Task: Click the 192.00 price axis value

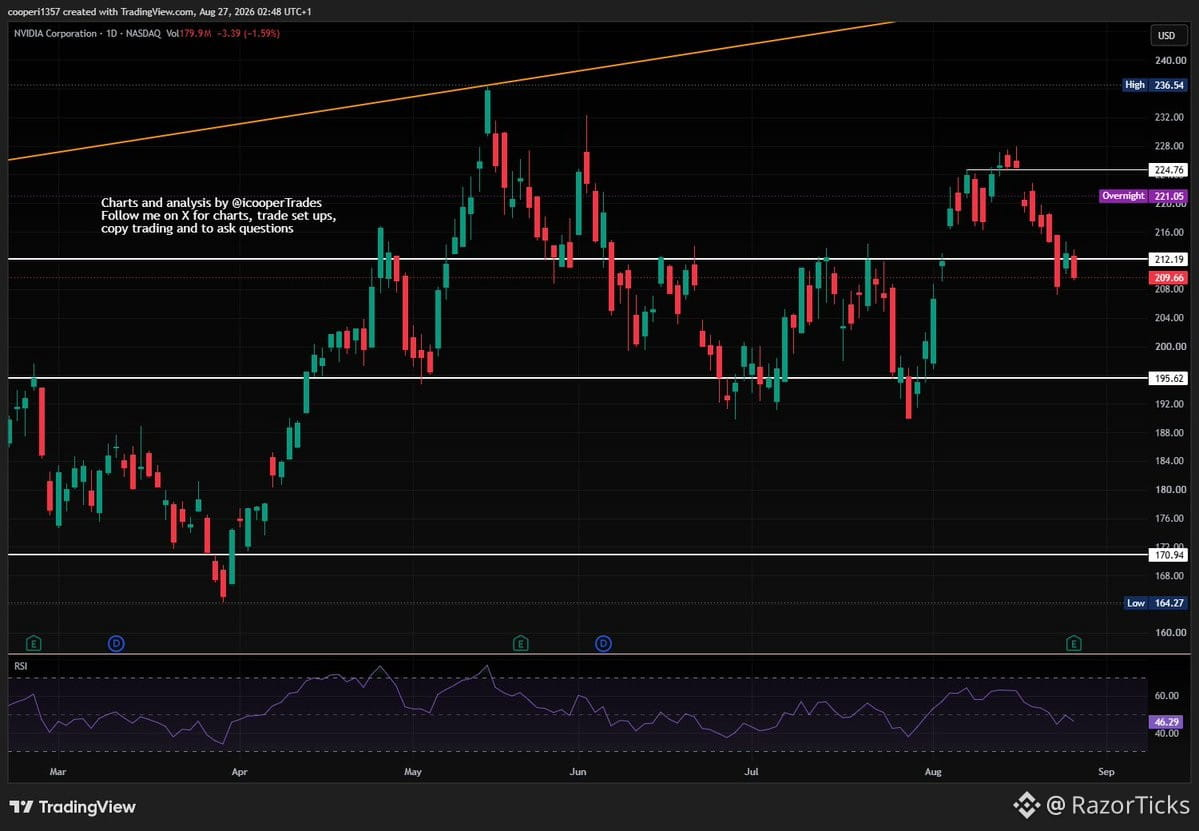Action: (1170, 404)
